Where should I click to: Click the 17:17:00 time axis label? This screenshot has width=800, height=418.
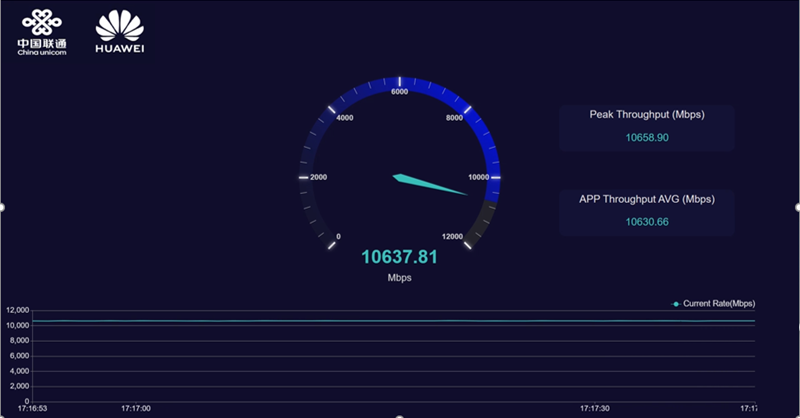136,408
